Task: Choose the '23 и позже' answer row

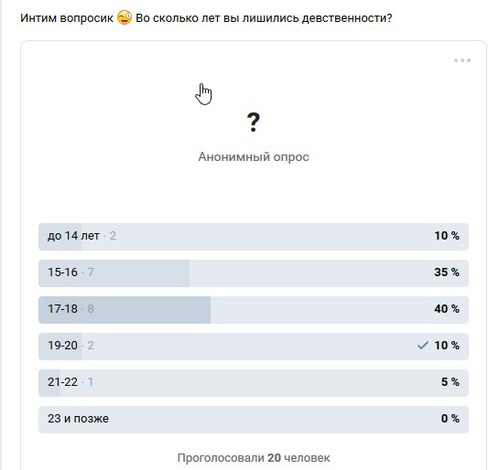Action: 254,419
